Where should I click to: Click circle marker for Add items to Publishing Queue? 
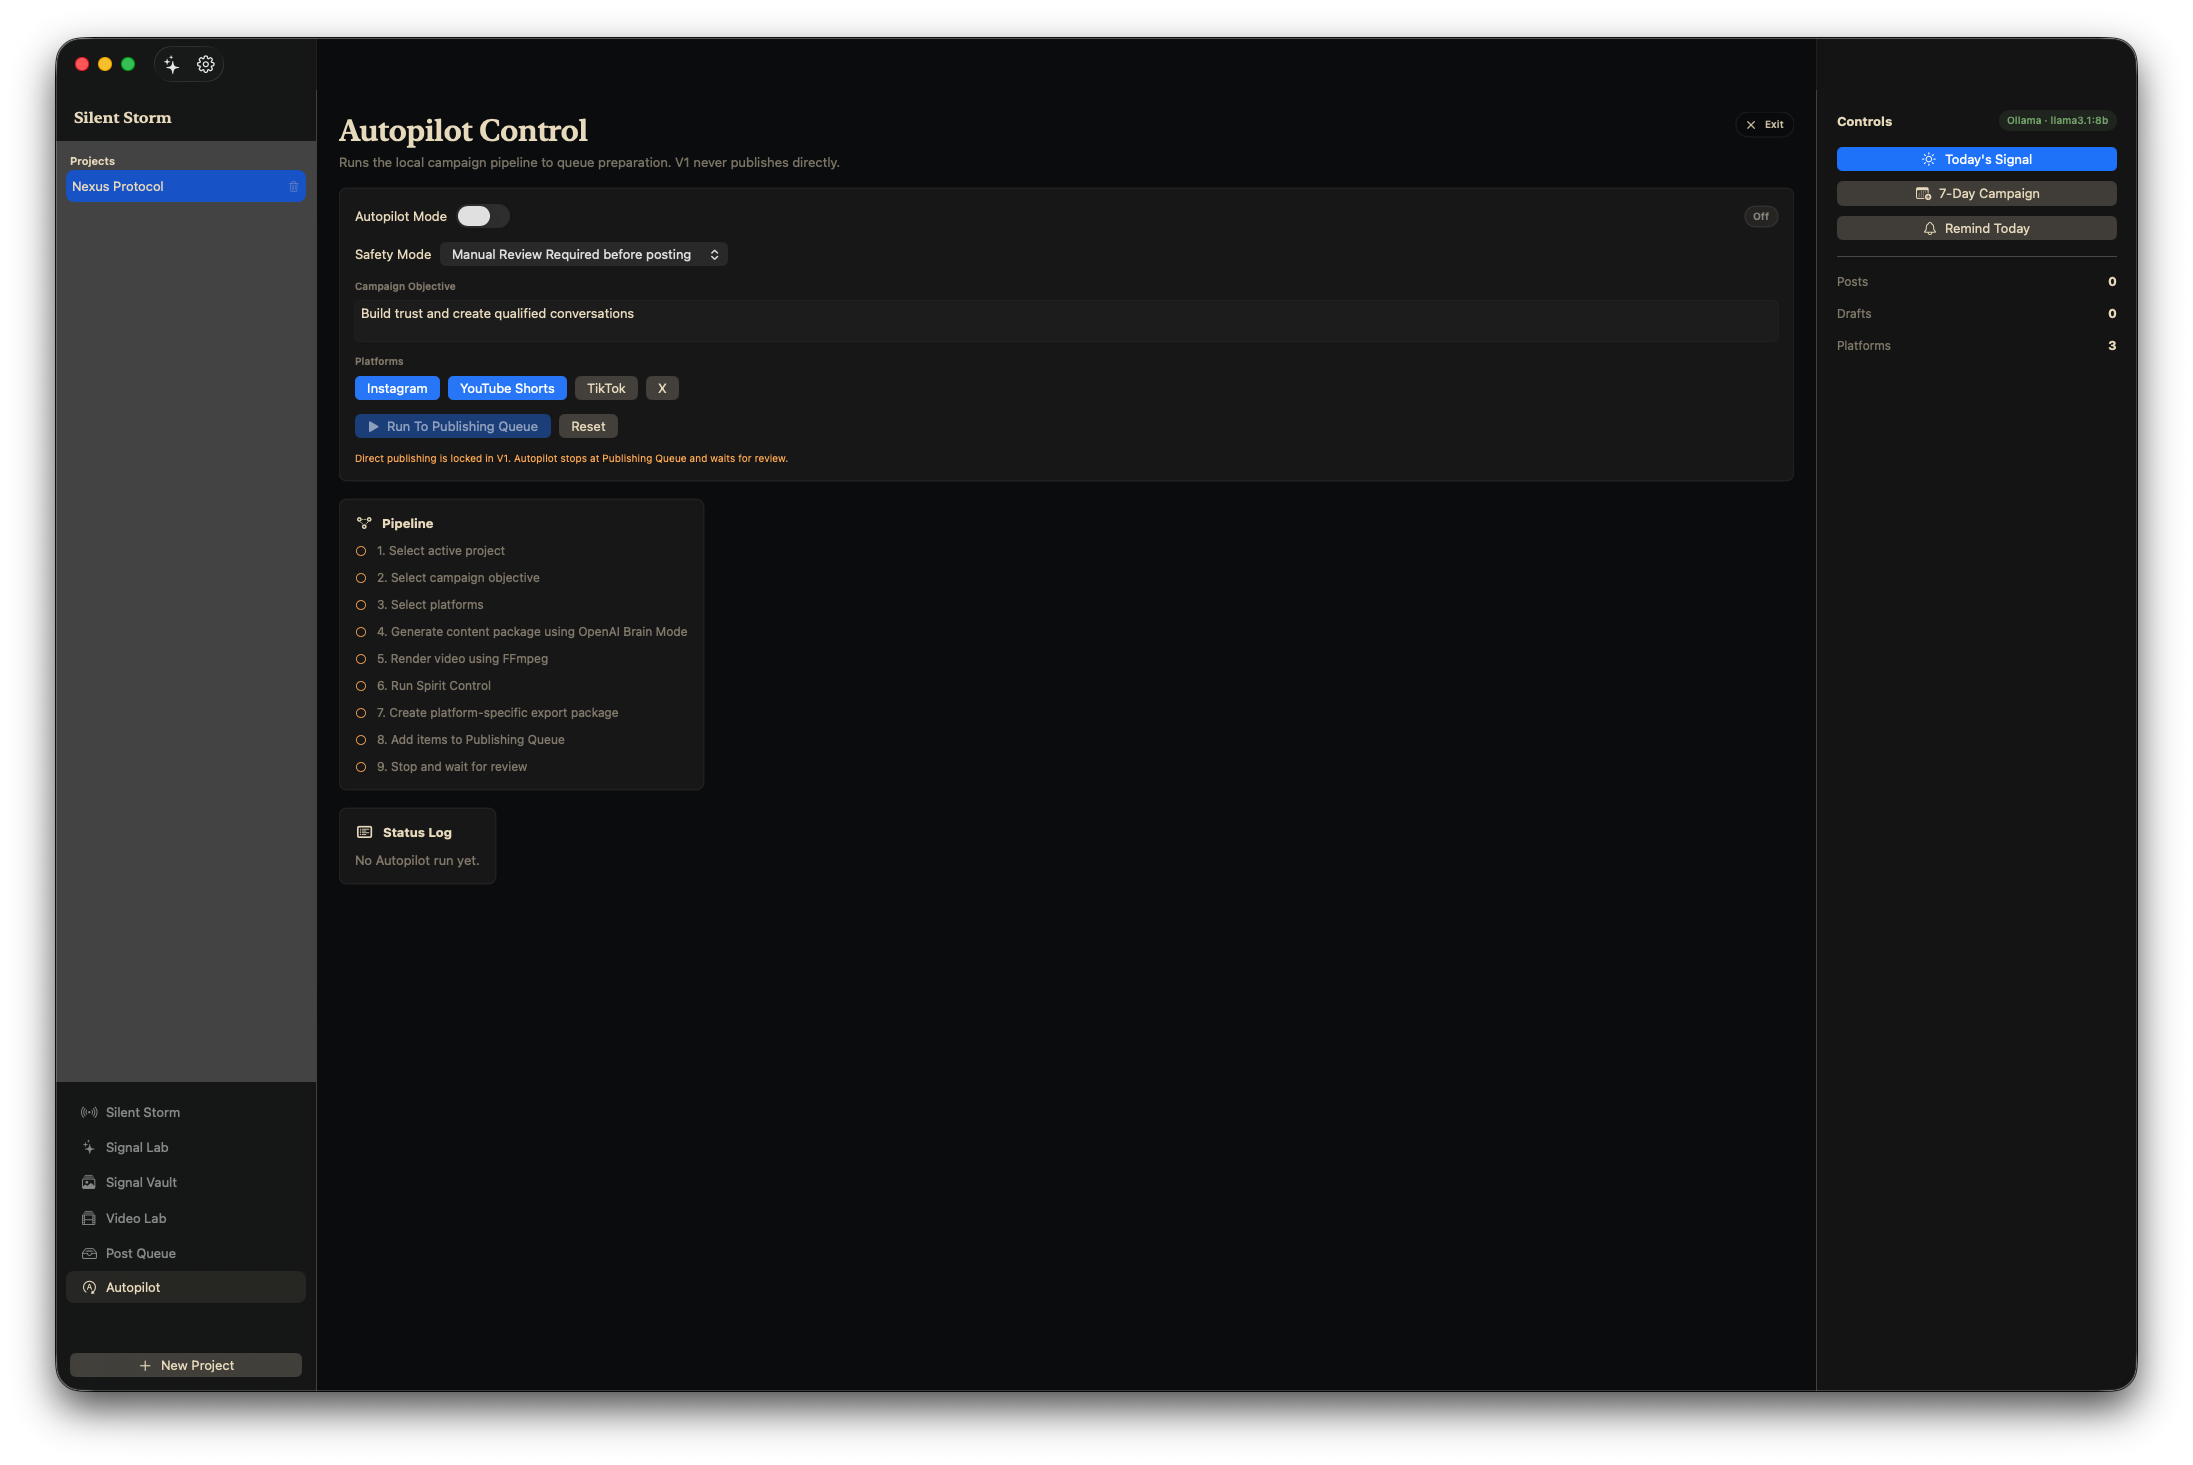(x=361, y=740)
